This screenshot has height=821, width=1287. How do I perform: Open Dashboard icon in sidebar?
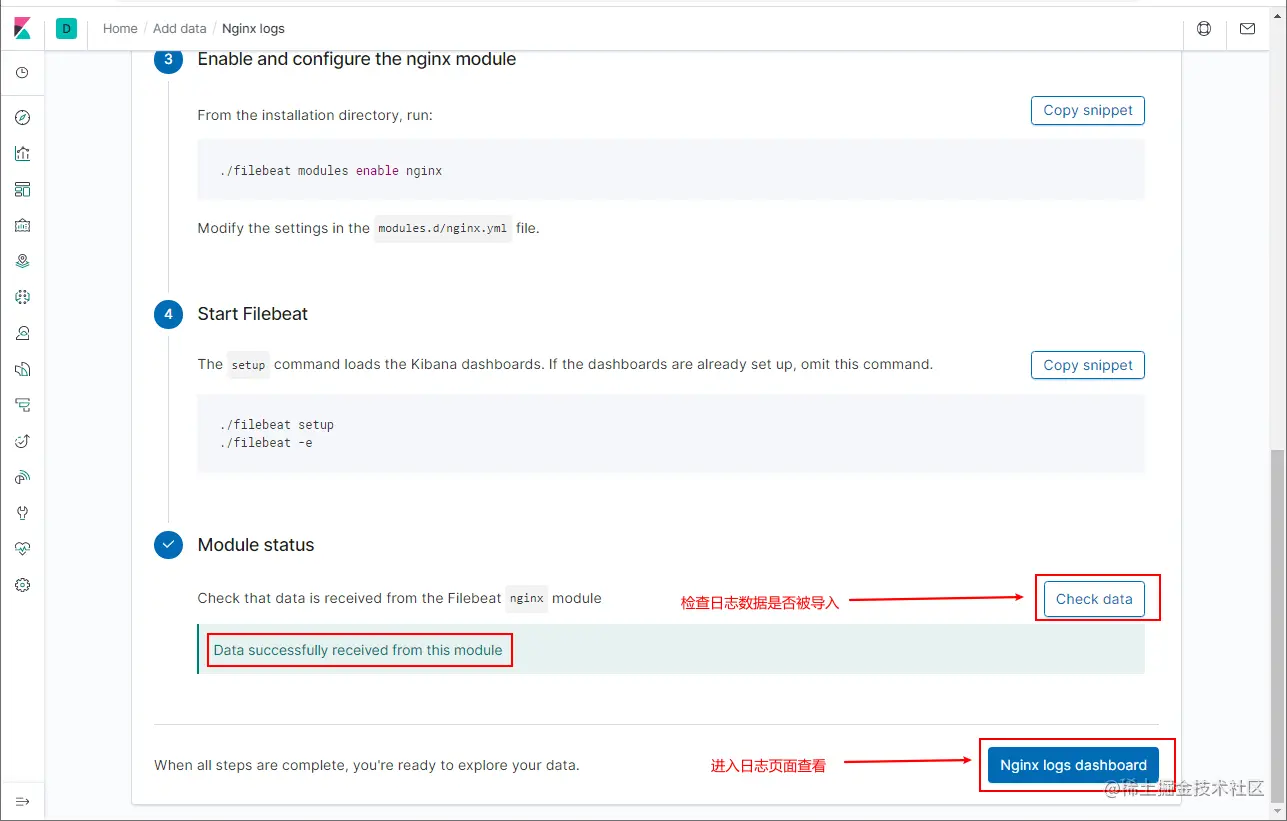(22, 189)
